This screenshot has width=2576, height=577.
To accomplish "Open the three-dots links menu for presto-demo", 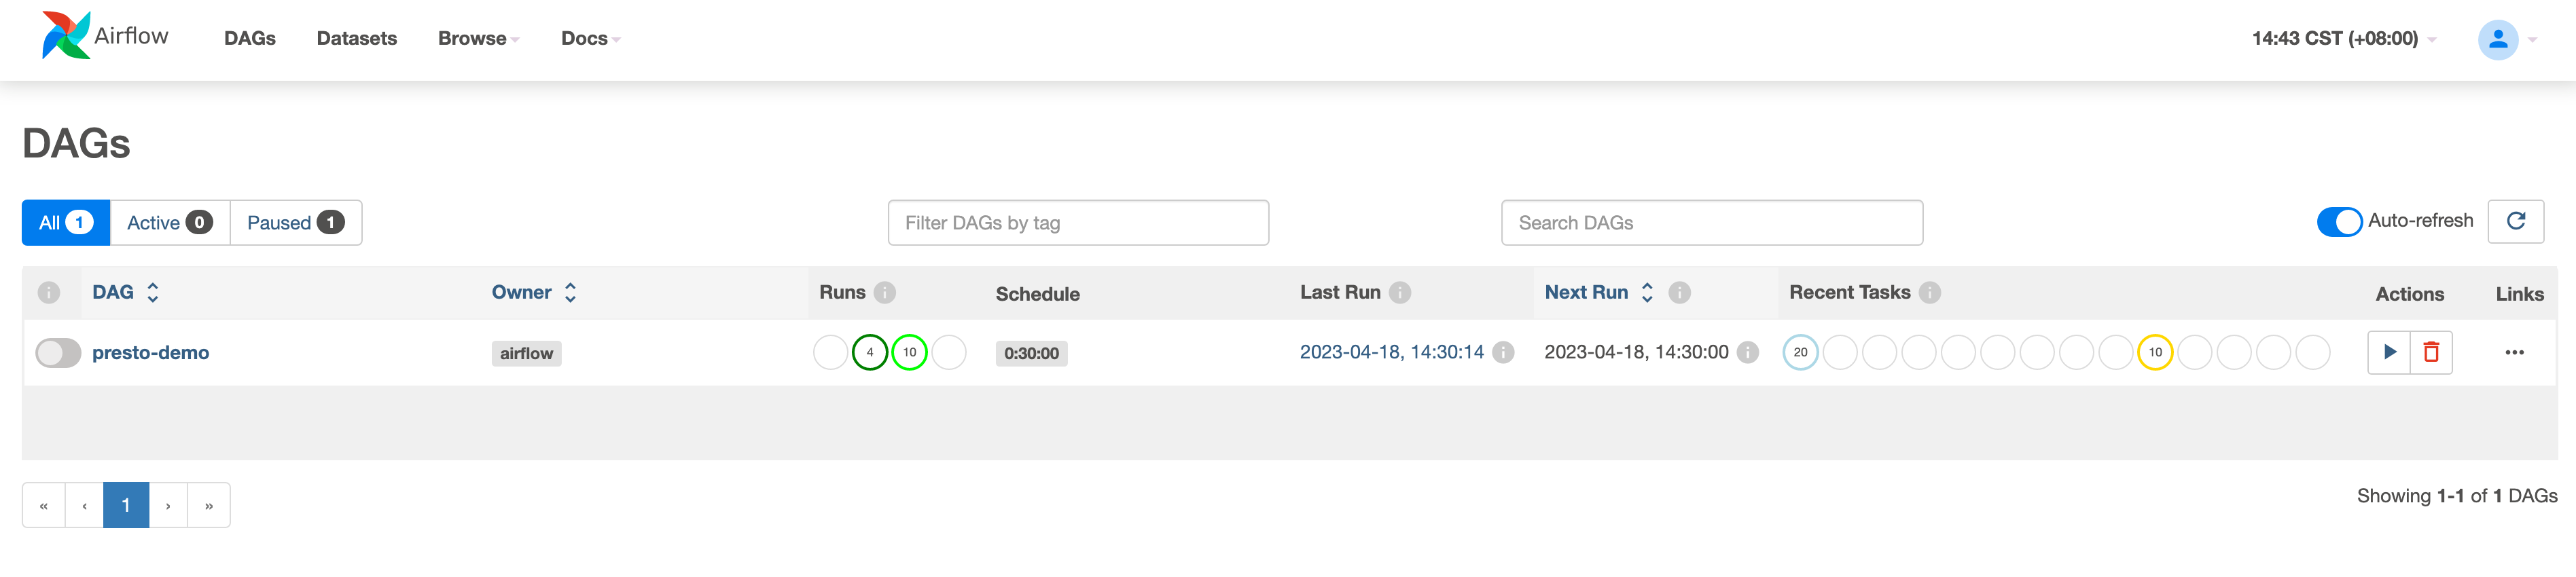I will tap(2514, 352).
